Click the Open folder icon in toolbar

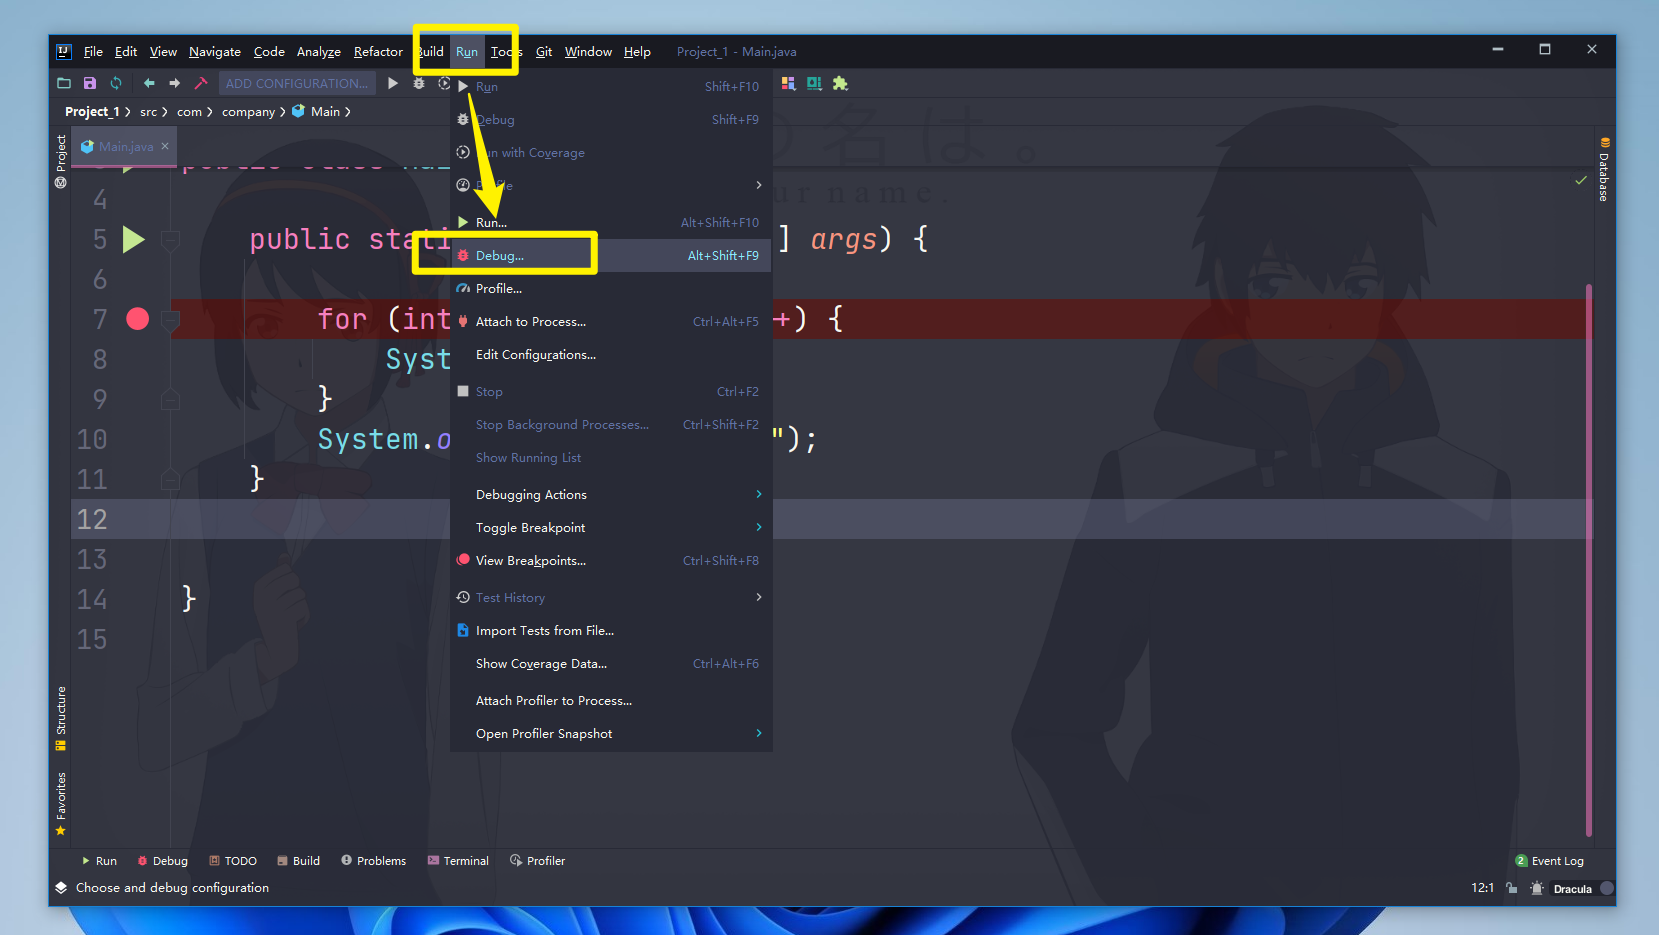[x=64, y=83]
